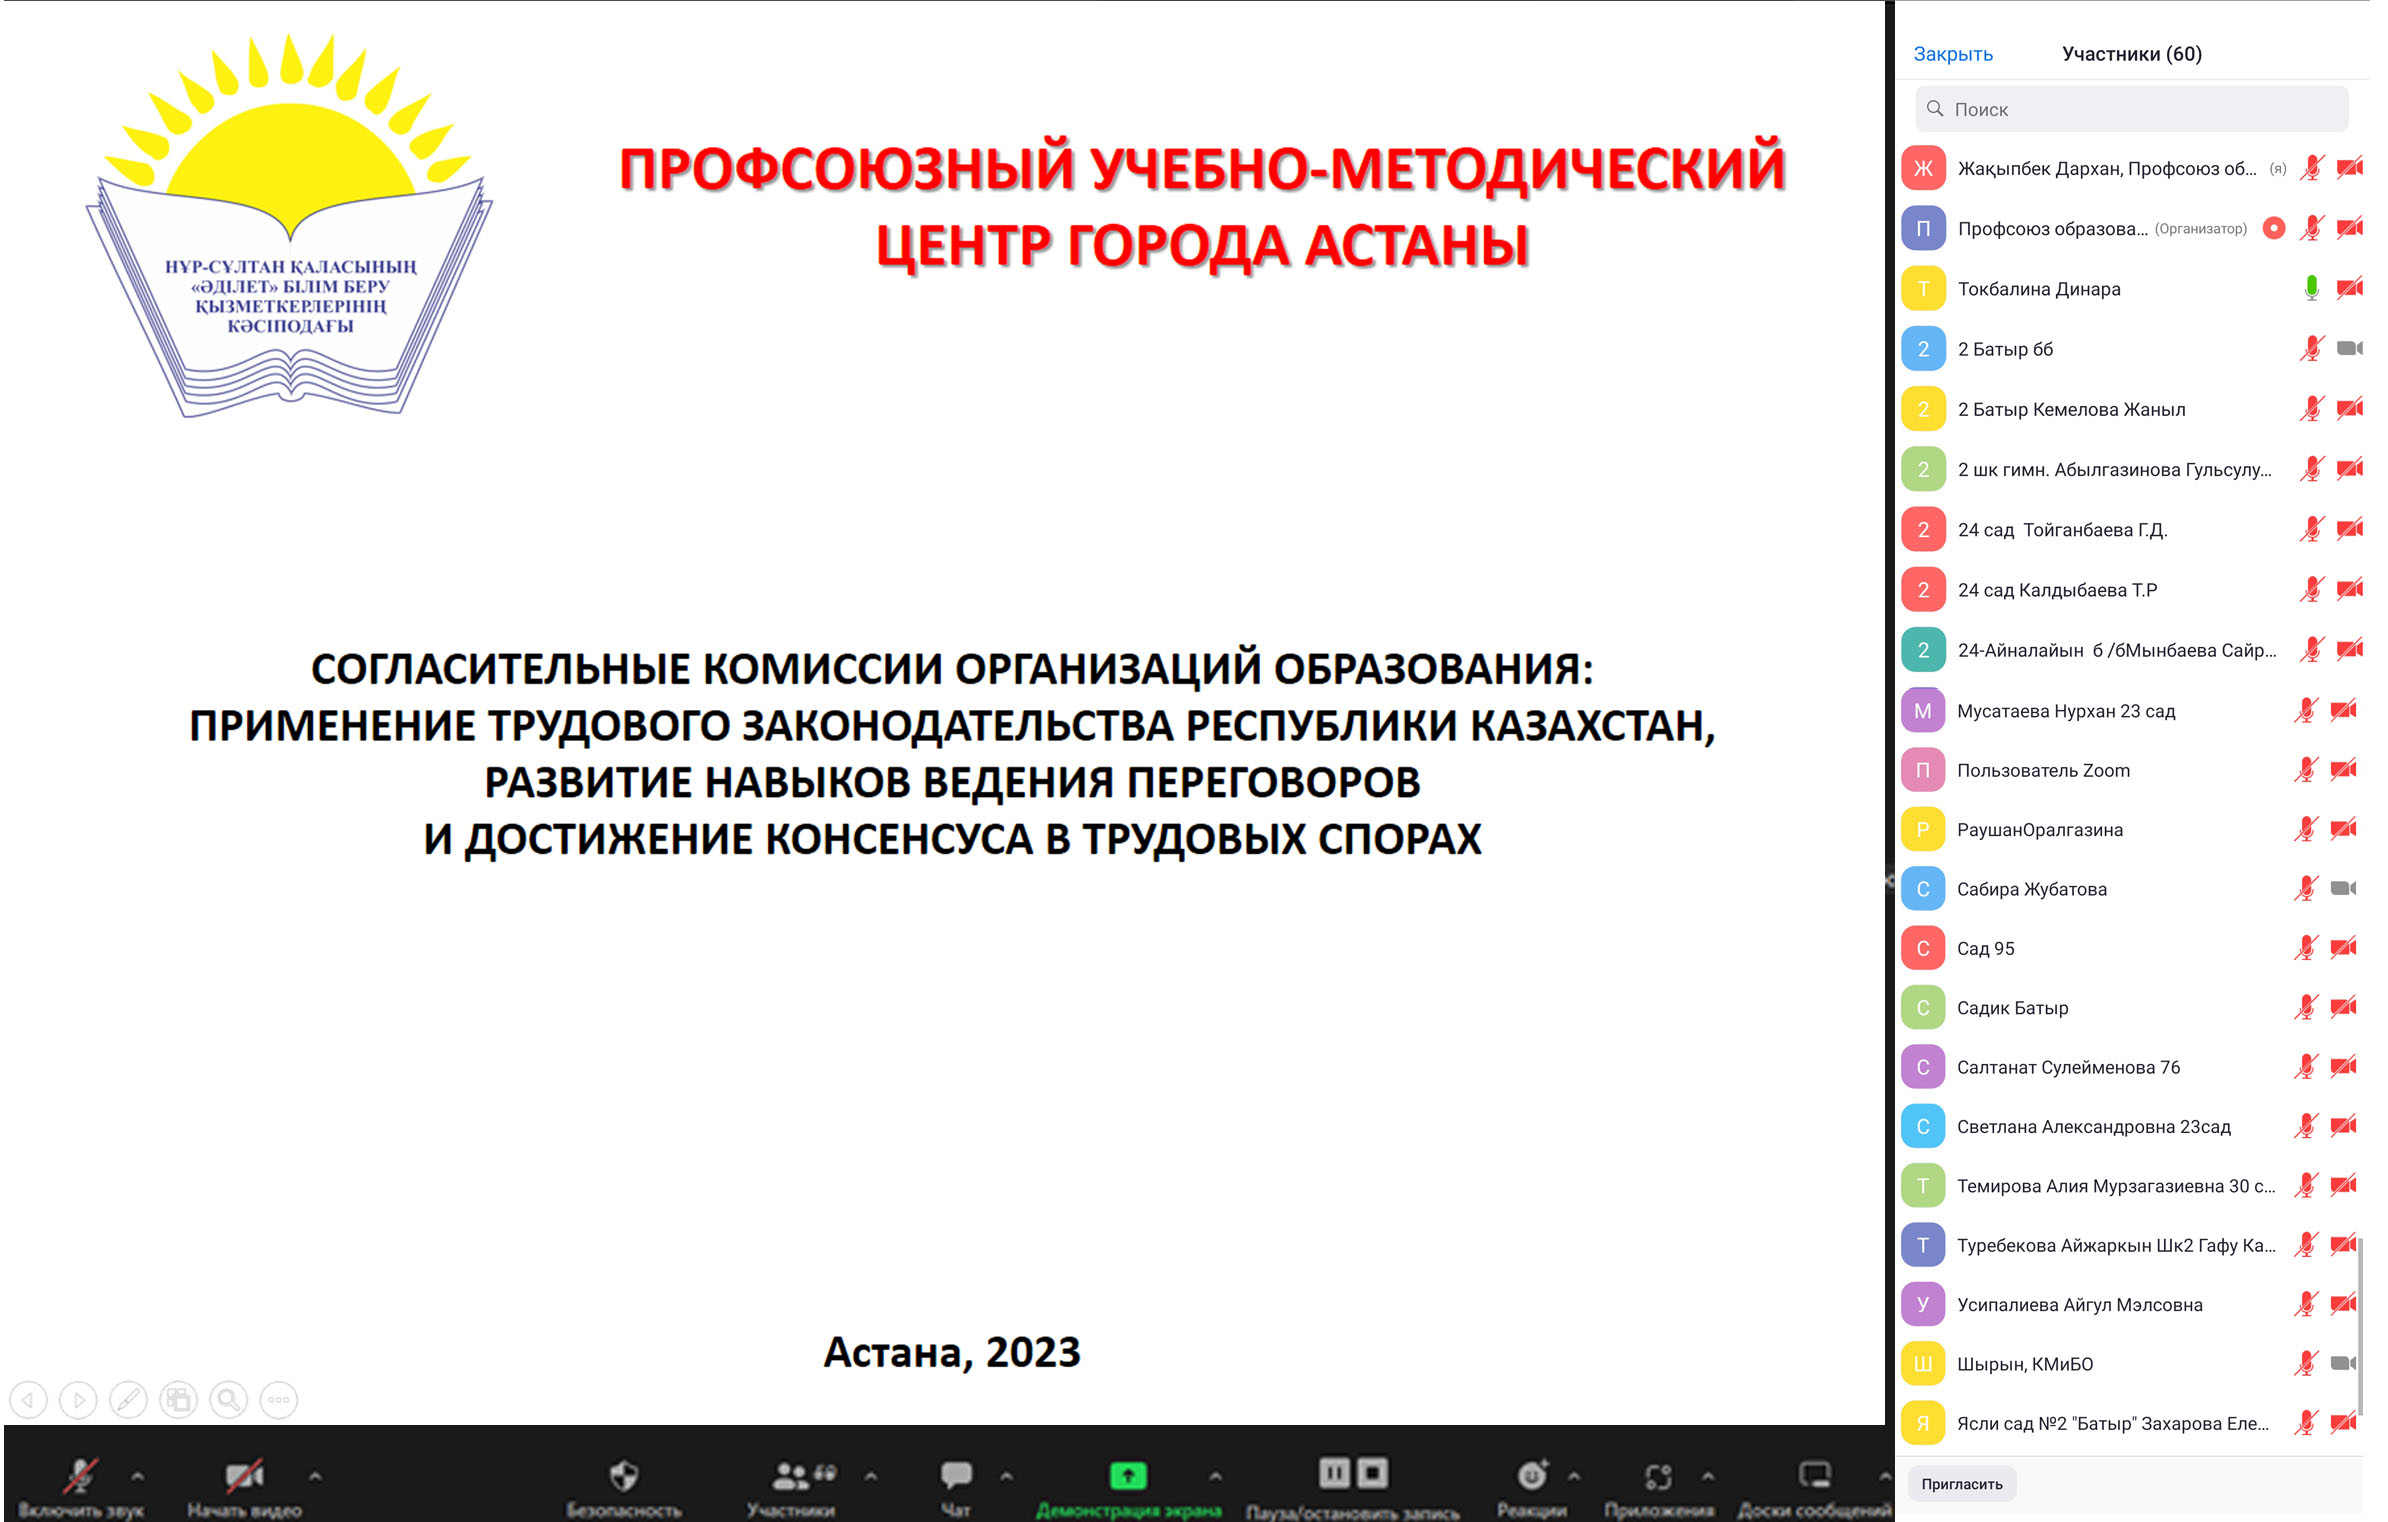The image size is (2388, 1522).
Task: Go to the next slide with the arrow
Action: 78,1399
